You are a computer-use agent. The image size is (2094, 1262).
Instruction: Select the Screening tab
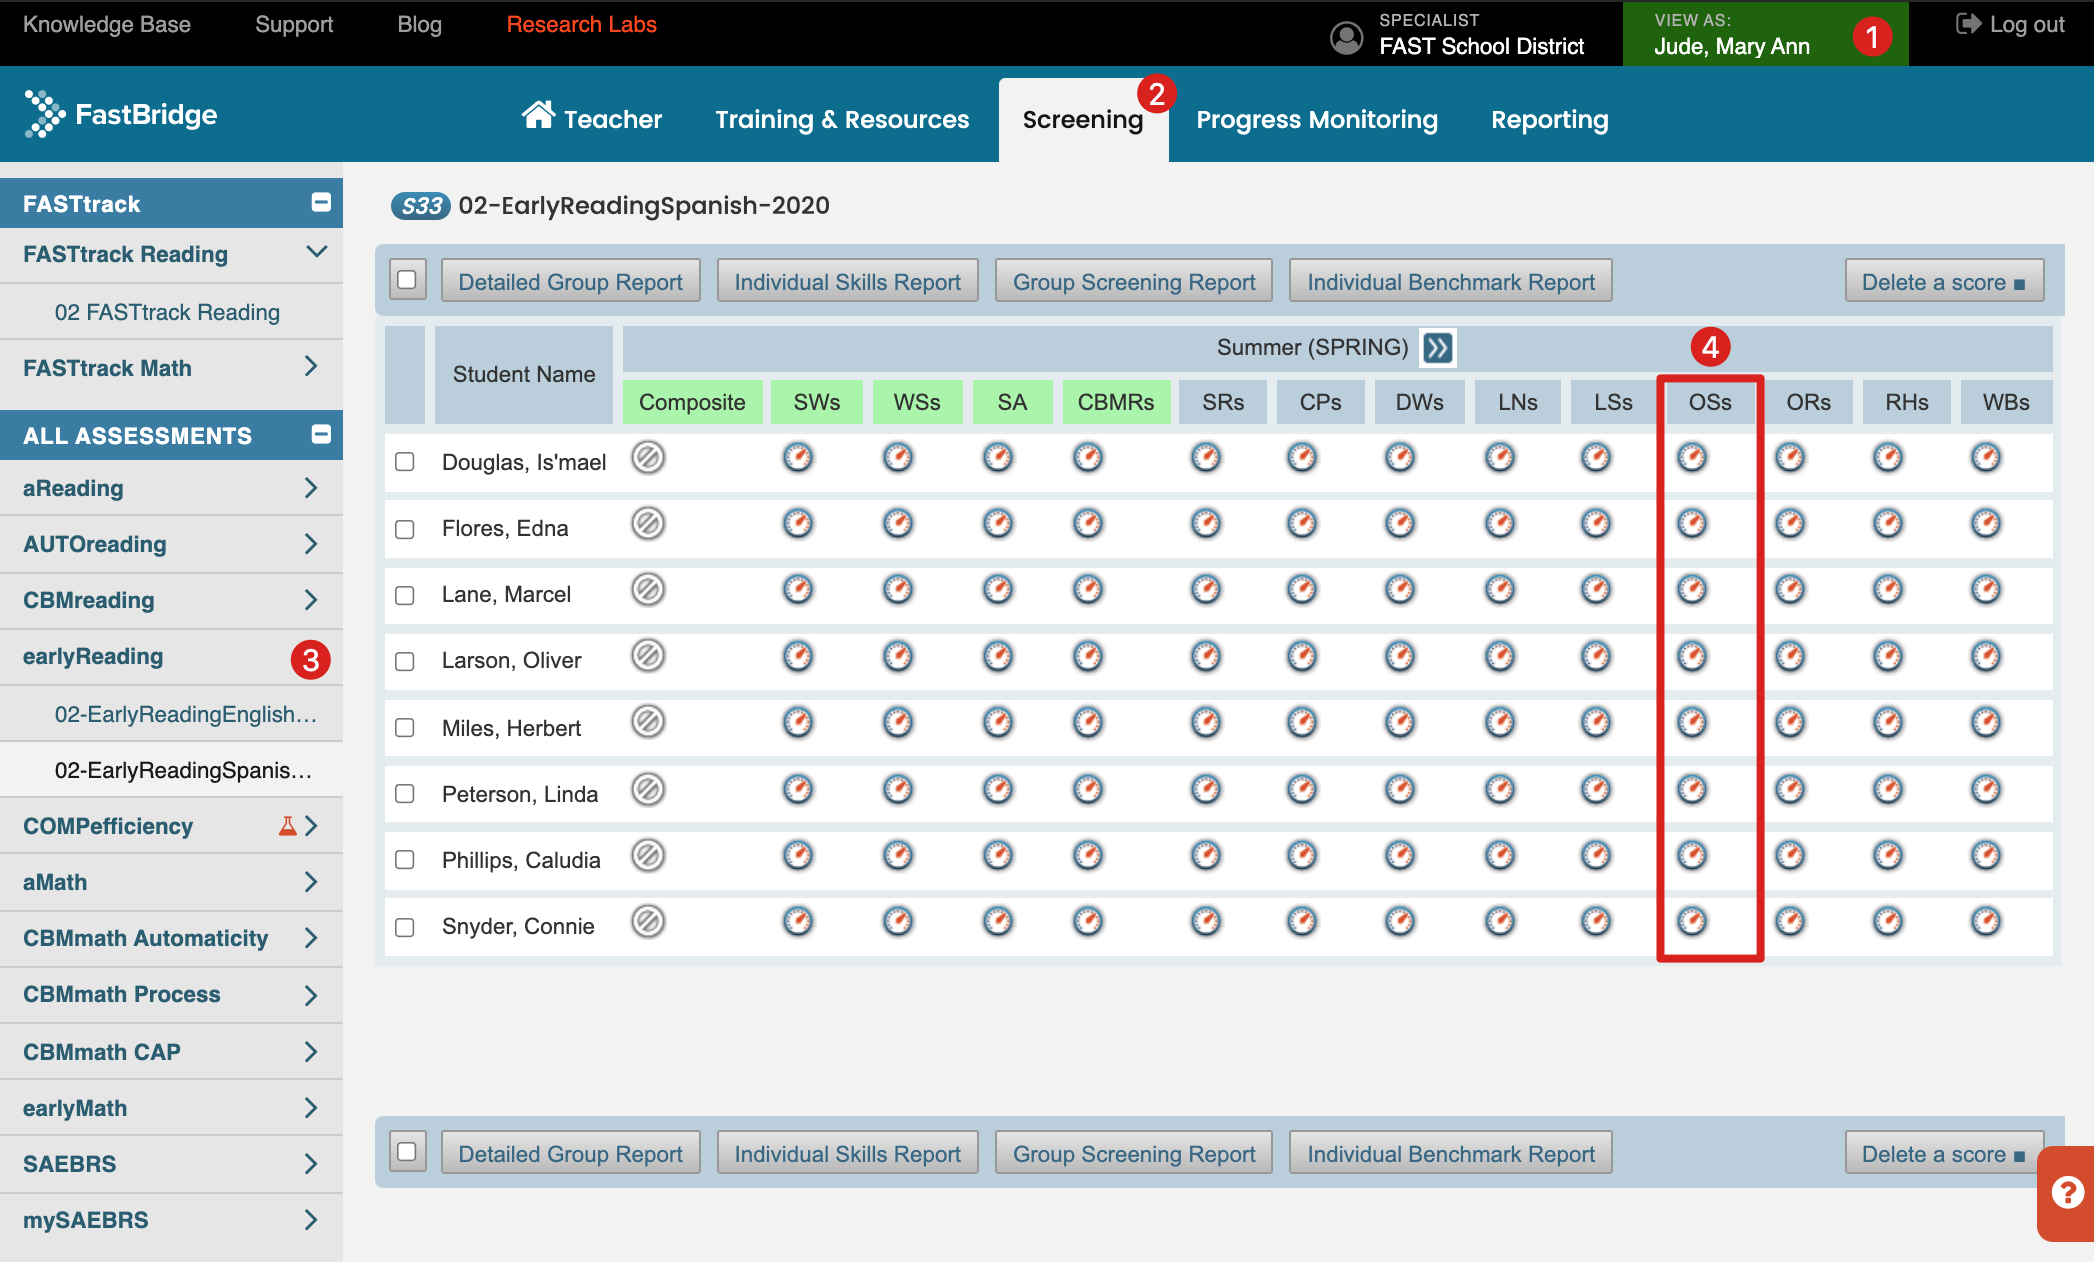pyautogui.click(x=1083, y=120)
